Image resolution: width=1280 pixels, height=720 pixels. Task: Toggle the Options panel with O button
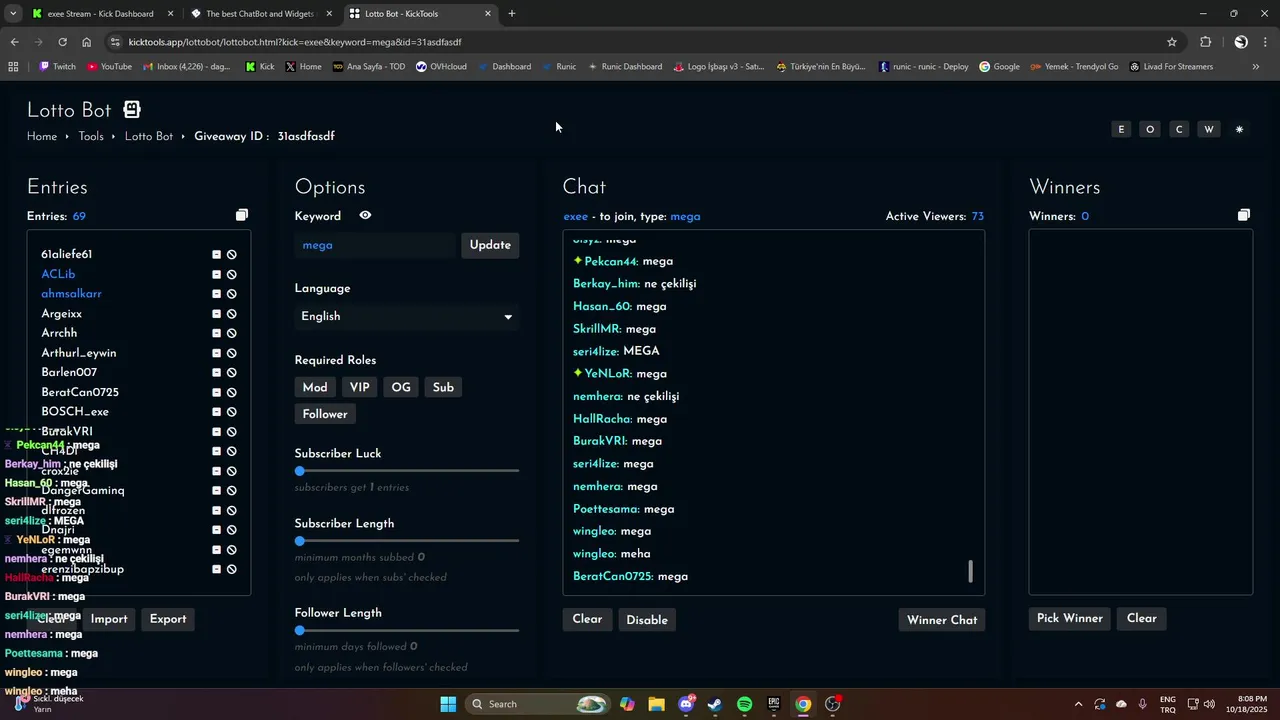point(1150,129)
